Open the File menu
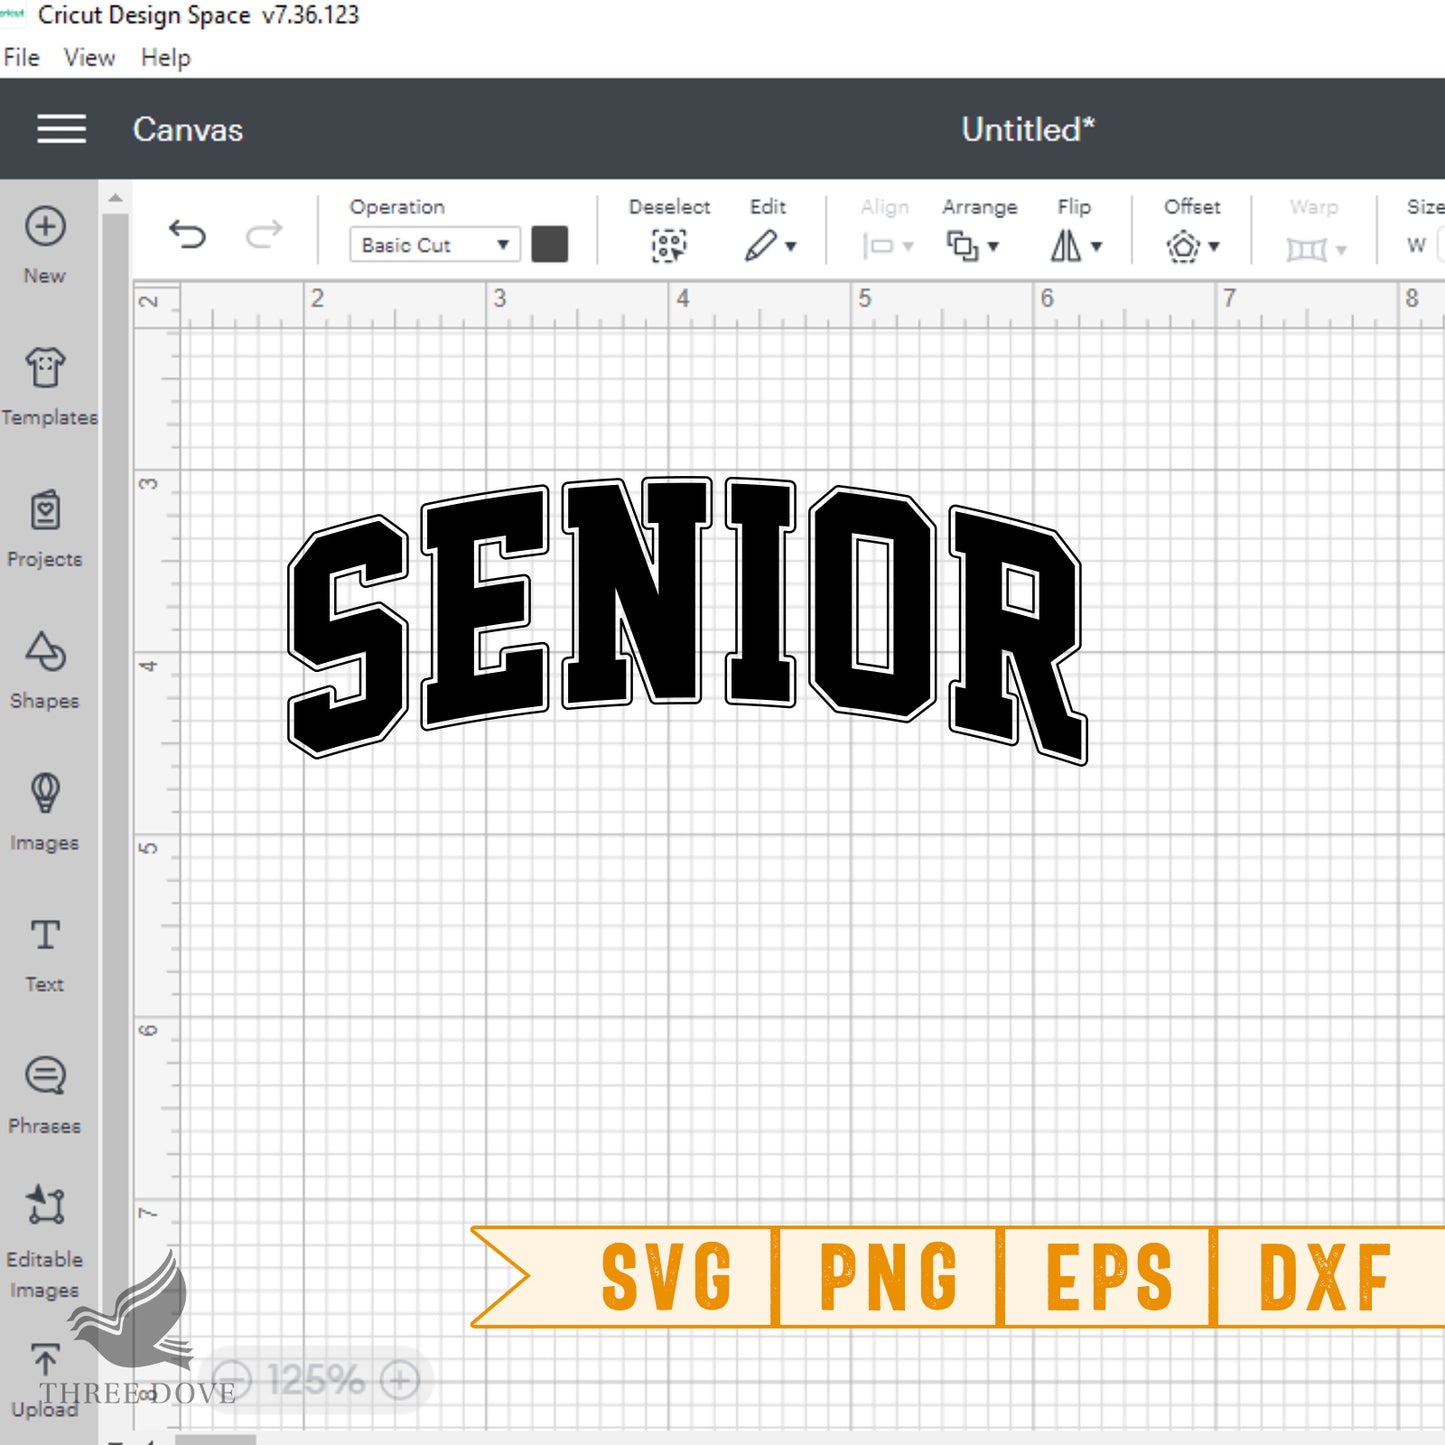The image size is (1445, 1445). (21, 58)
